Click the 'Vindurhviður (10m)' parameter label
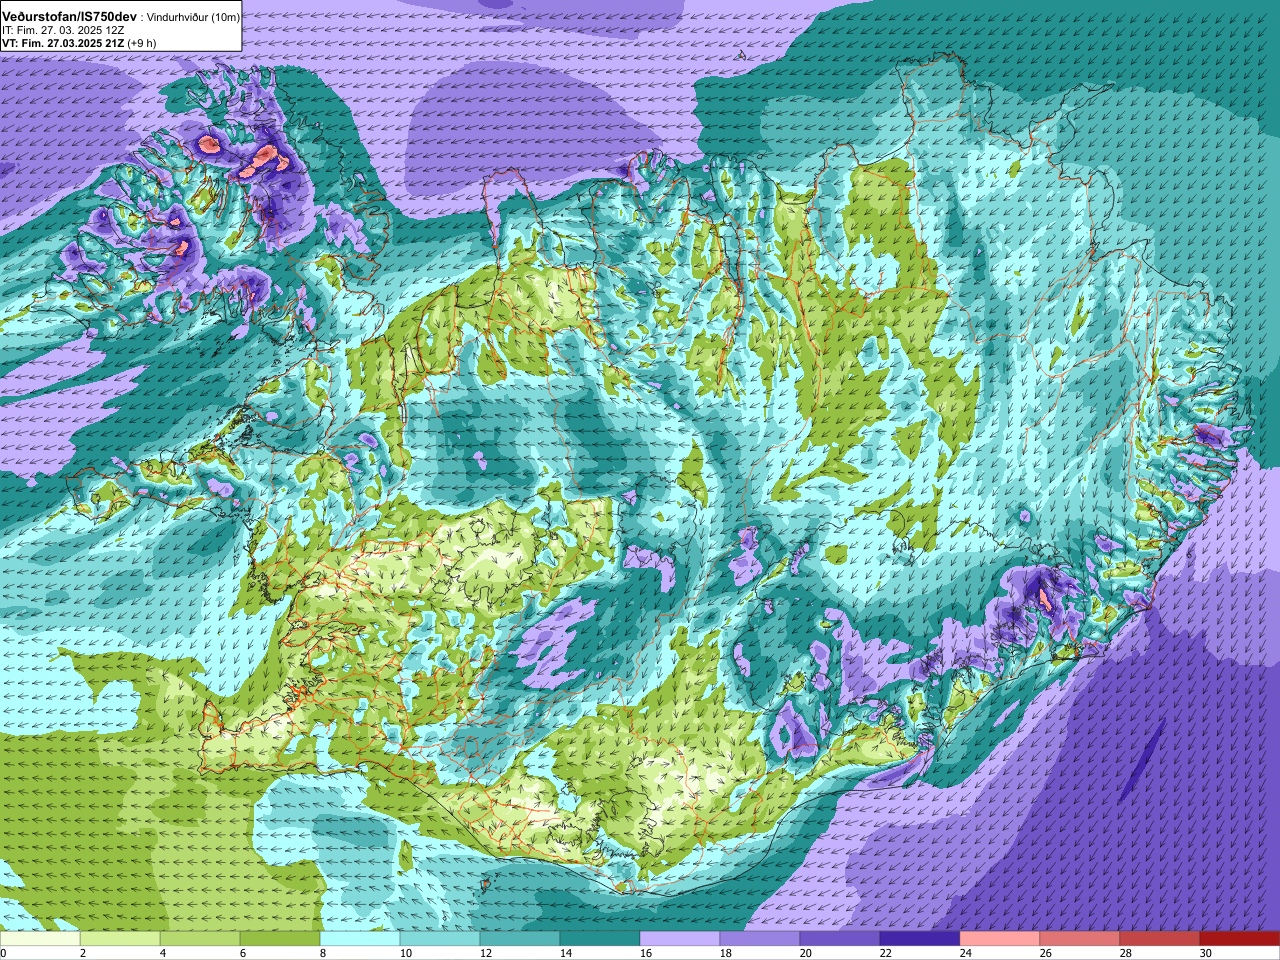 (195, 17)
